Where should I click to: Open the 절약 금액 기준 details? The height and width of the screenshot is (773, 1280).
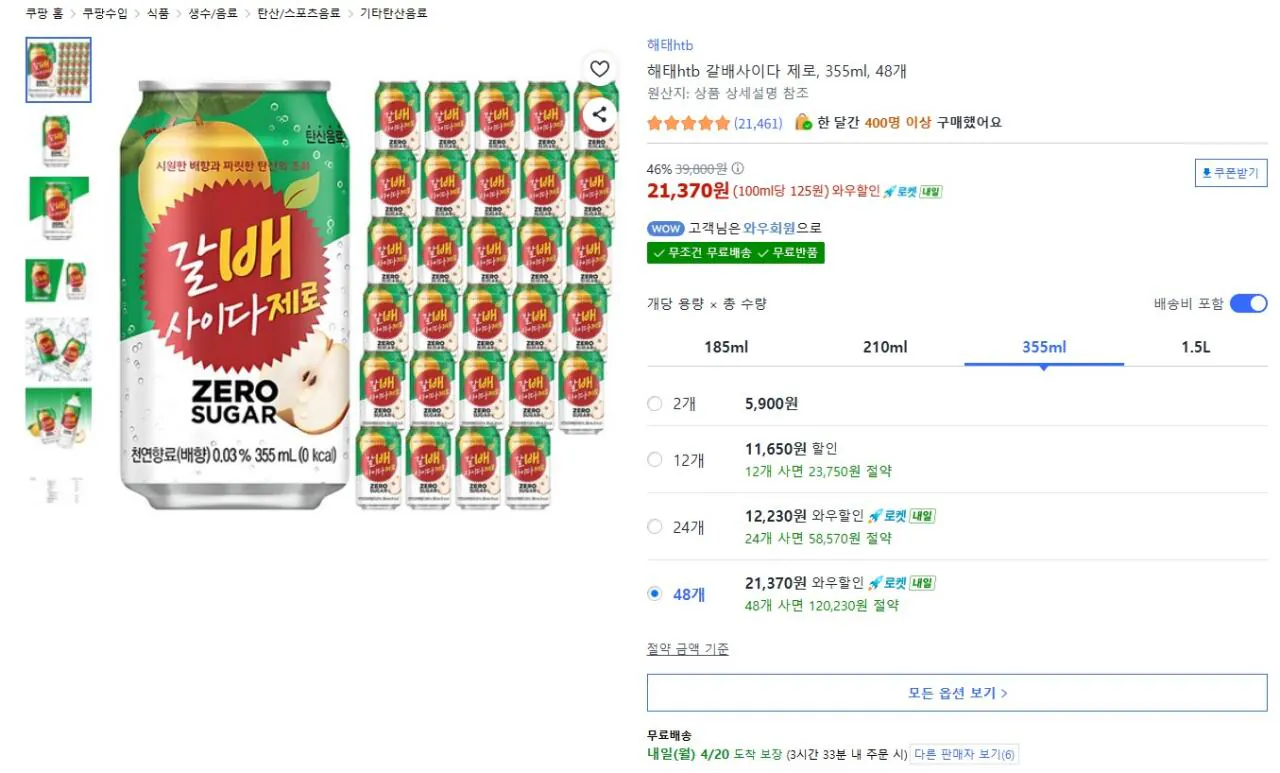point(687,648)
